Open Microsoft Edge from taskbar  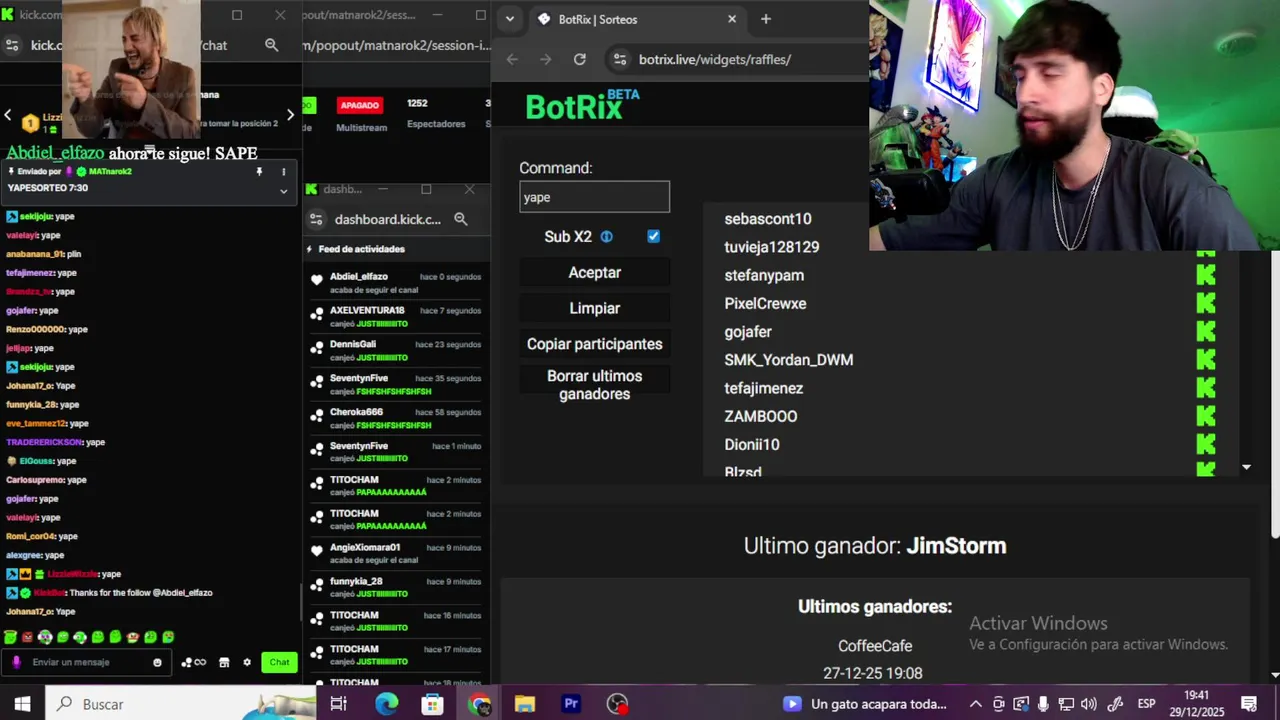click(386, 704)
